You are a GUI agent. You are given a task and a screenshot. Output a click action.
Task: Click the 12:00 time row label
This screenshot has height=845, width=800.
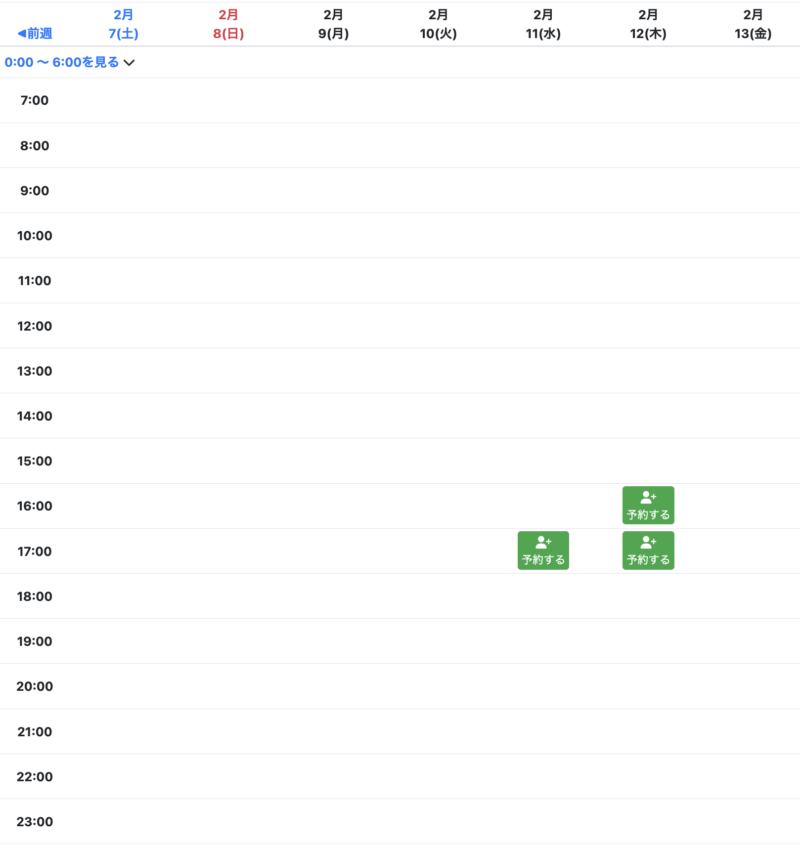(34, 326)
